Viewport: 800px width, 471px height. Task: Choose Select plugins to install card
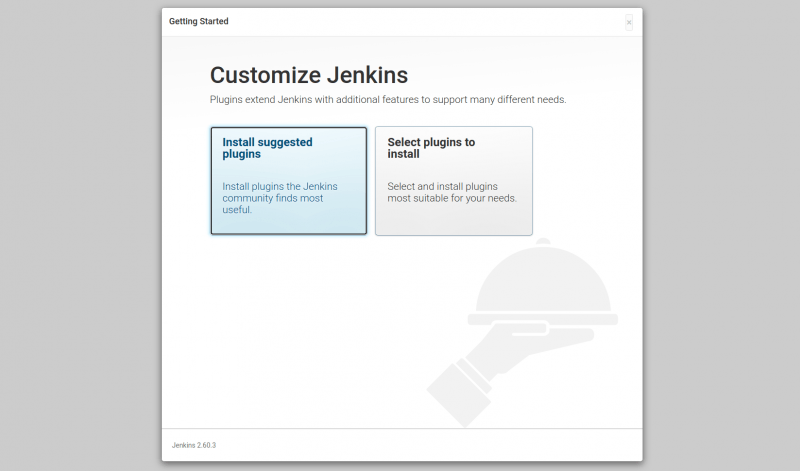(454, 181)
